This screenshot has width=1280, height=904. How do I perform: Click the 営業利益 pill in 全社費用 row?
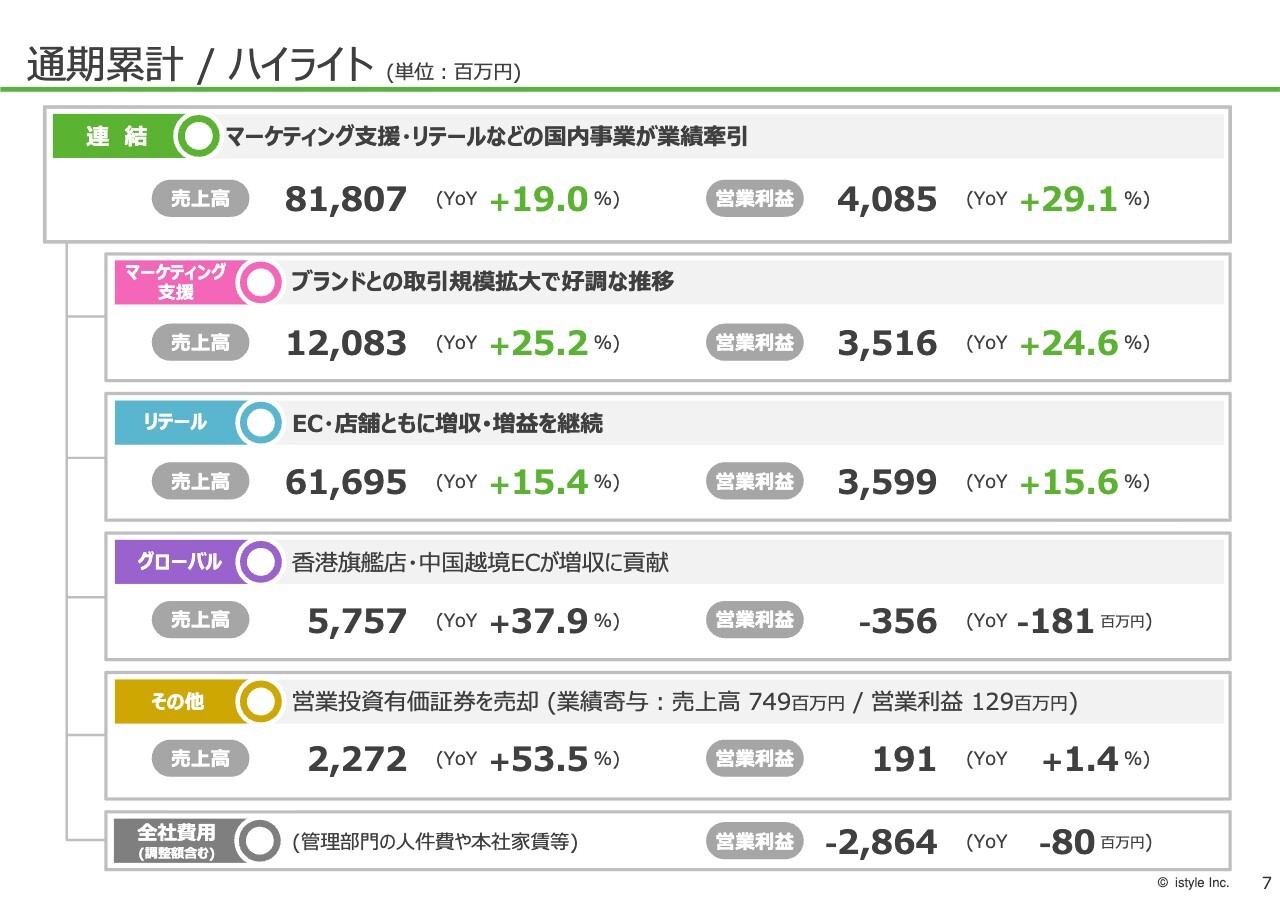[x=755, y=842]
